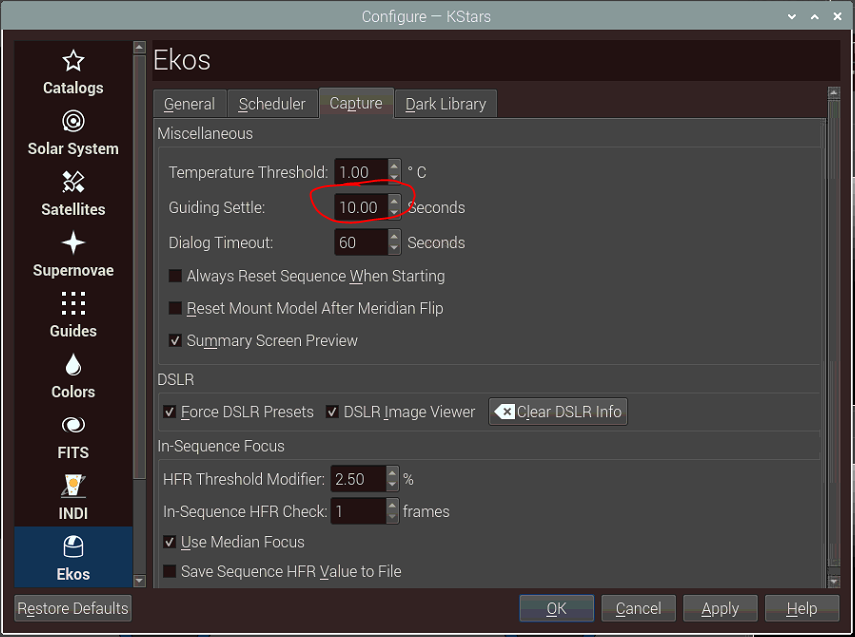The image size is (855, 637).
Task: Increase Dialog Timeout with up arrow
Action: pyautogui.click(x=394, y=236)
